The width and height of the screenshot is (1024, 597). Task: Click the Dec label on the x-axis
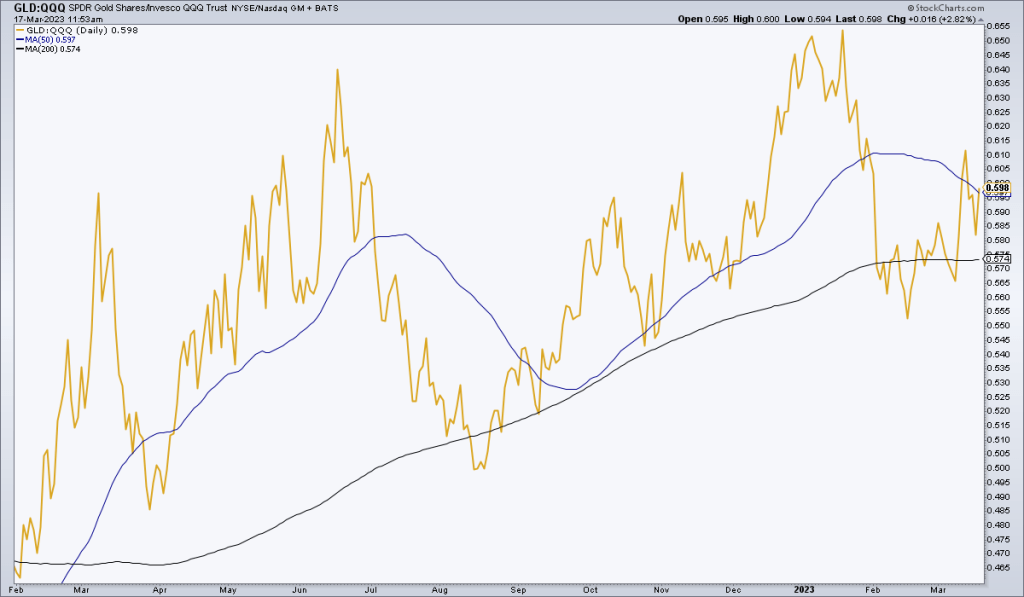tap(733, 590)
